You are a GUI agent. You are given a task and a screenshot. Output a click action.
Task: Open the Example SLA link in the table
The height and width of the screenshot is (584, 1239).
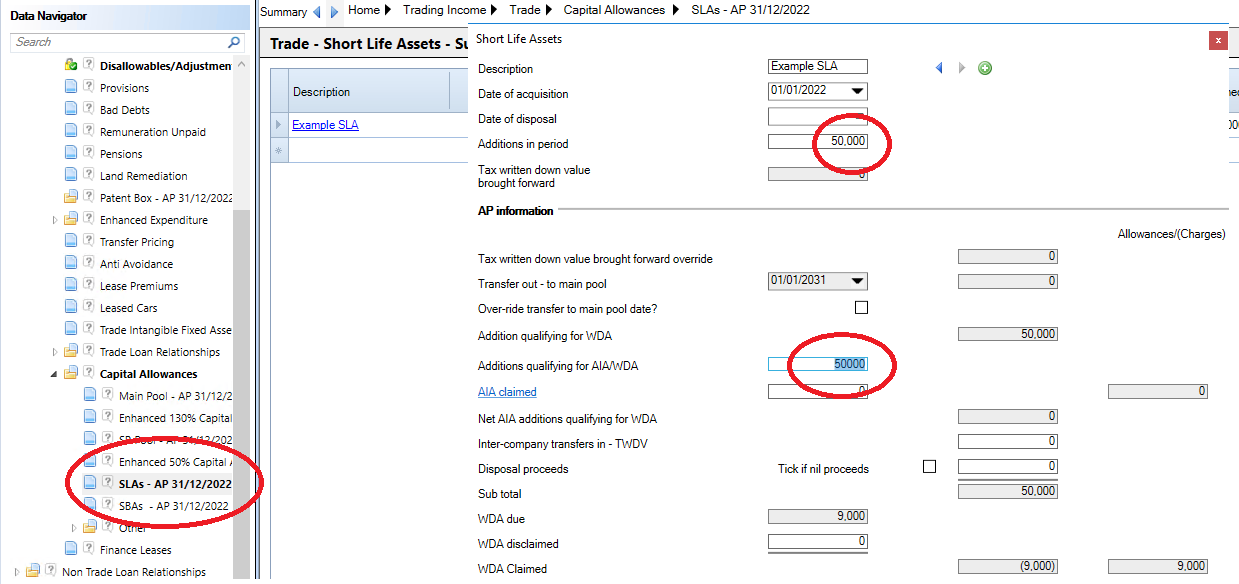[x=325, y=125]
